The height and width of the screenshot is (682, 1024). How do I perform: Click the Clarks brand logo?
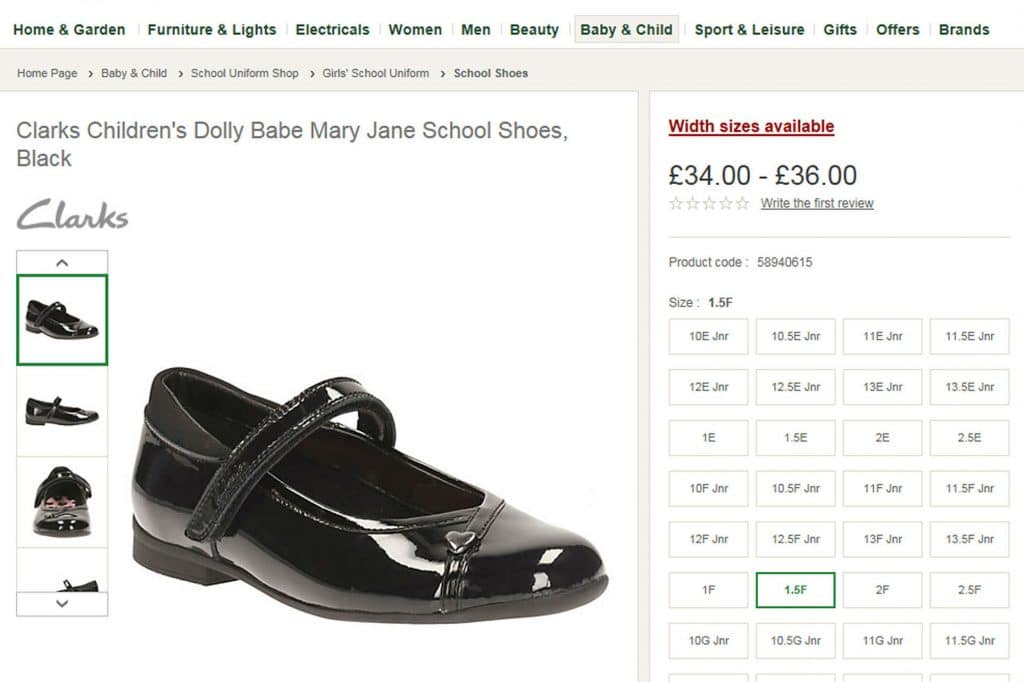(72, 215)
